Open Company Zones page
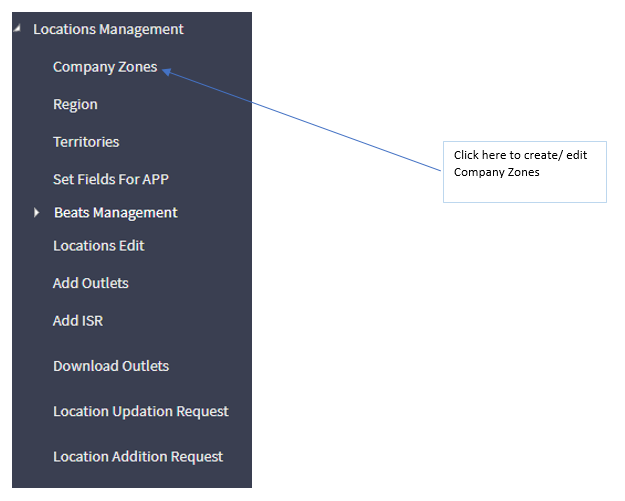Viewport: 625px width, 501px height. point(105,67)
